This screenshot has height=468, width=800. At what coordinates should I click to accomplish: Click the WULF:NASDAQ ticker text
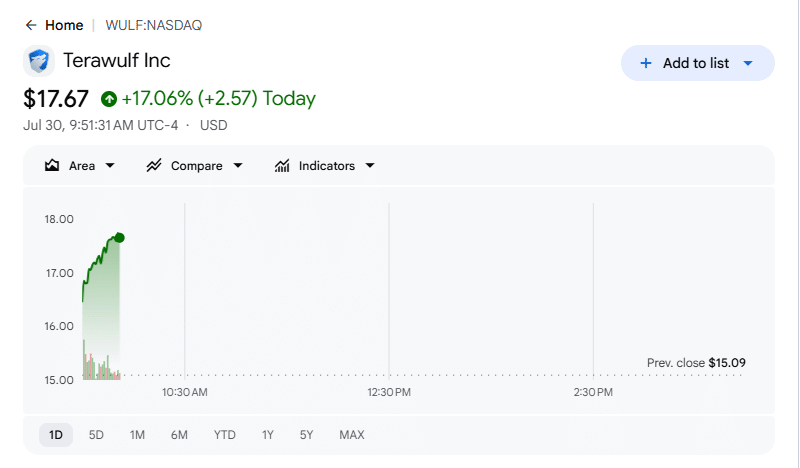pyautogui.click(x=154, y=25)
